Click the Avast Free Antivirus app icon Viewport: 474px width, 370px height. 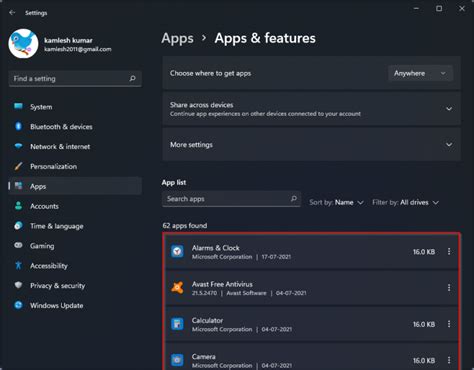(177, 287)
